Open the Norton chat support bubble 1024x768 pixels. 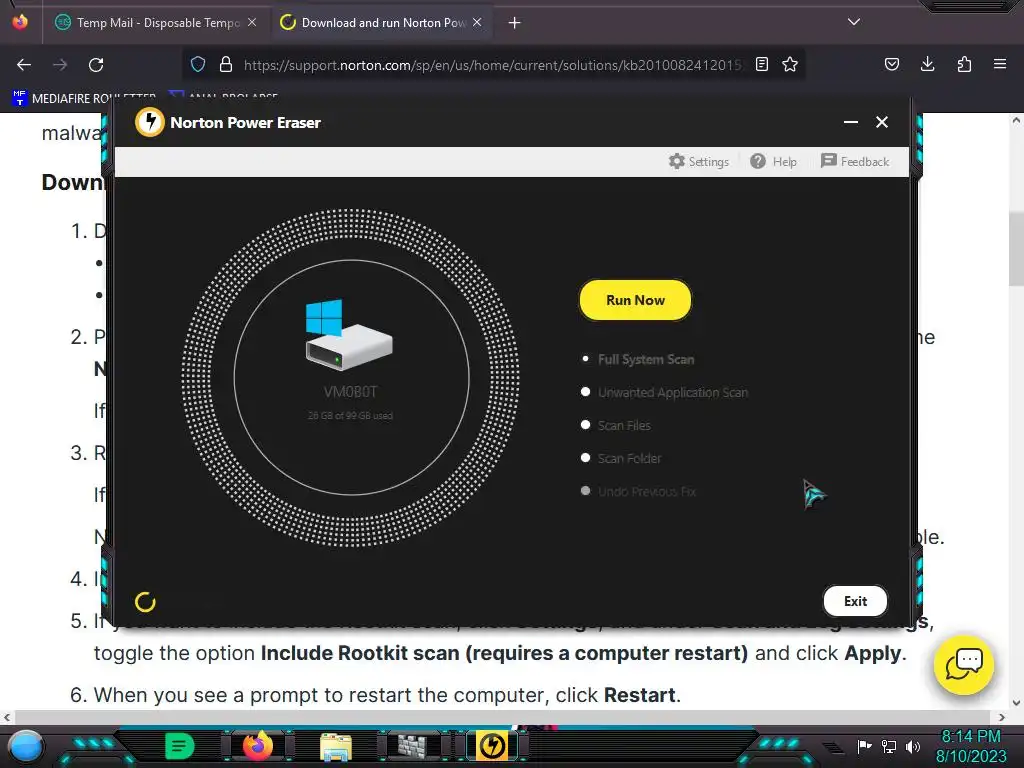(x=964, y=665)
